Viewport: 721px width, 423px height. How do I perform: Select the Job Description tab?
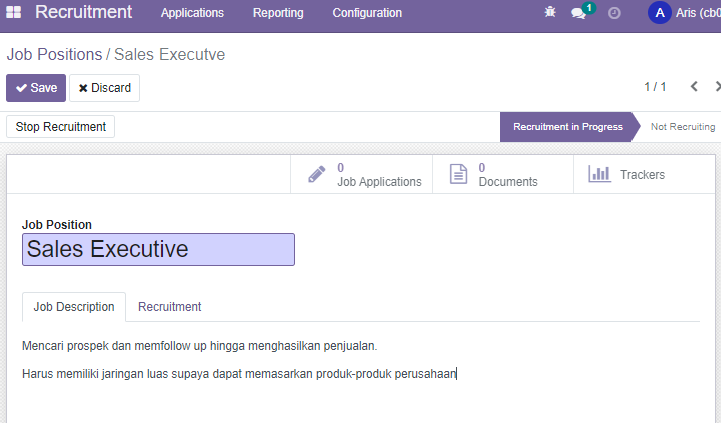(x=74, y=307)
